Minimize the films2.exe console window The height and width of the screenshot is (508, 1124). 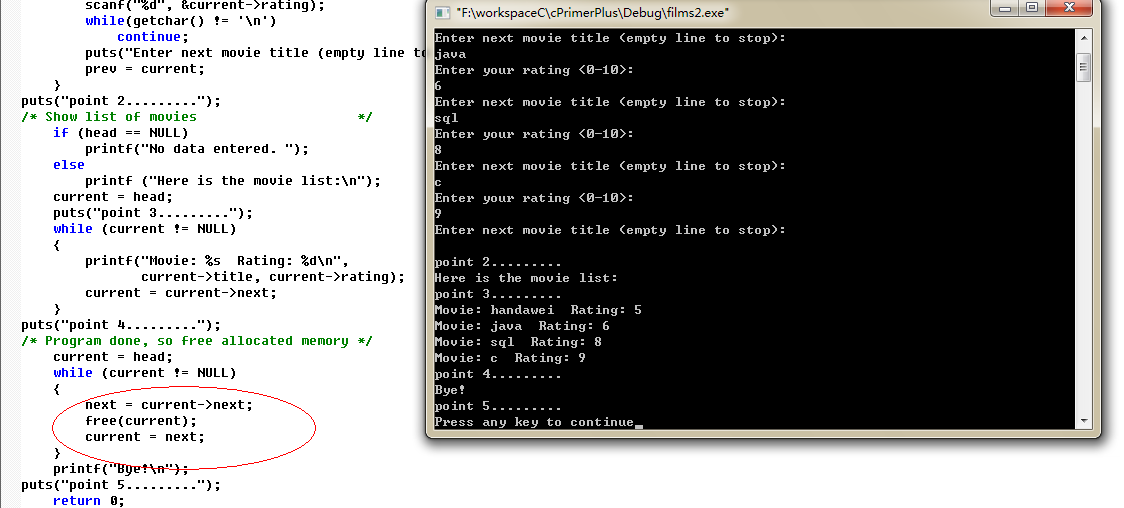click(x=1004, y=7)
